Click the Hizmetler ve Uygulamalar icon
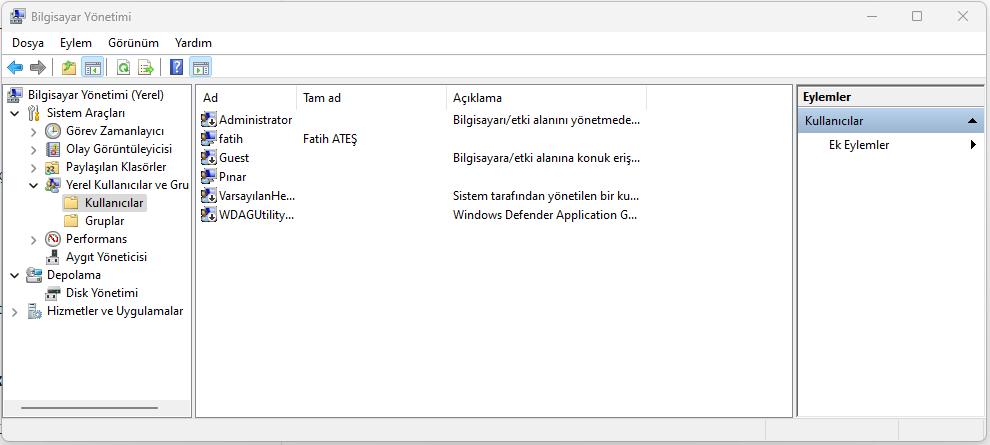 click(34, 311)
